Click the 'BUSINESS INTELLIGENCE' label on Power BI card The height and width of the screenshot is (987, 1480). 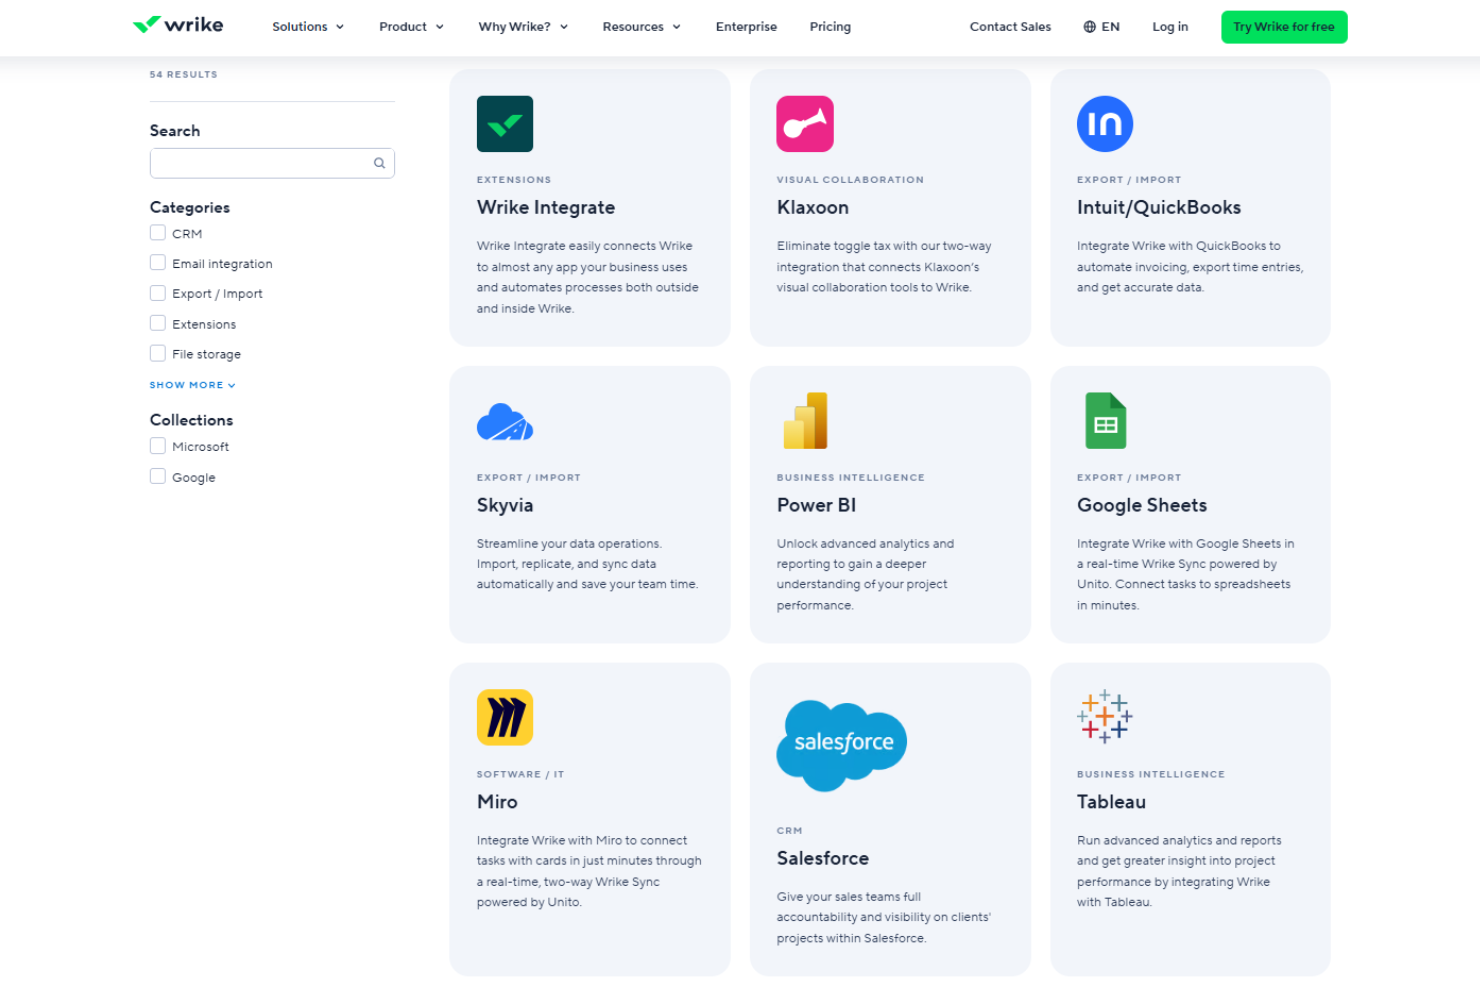click(x=850, y=478)
